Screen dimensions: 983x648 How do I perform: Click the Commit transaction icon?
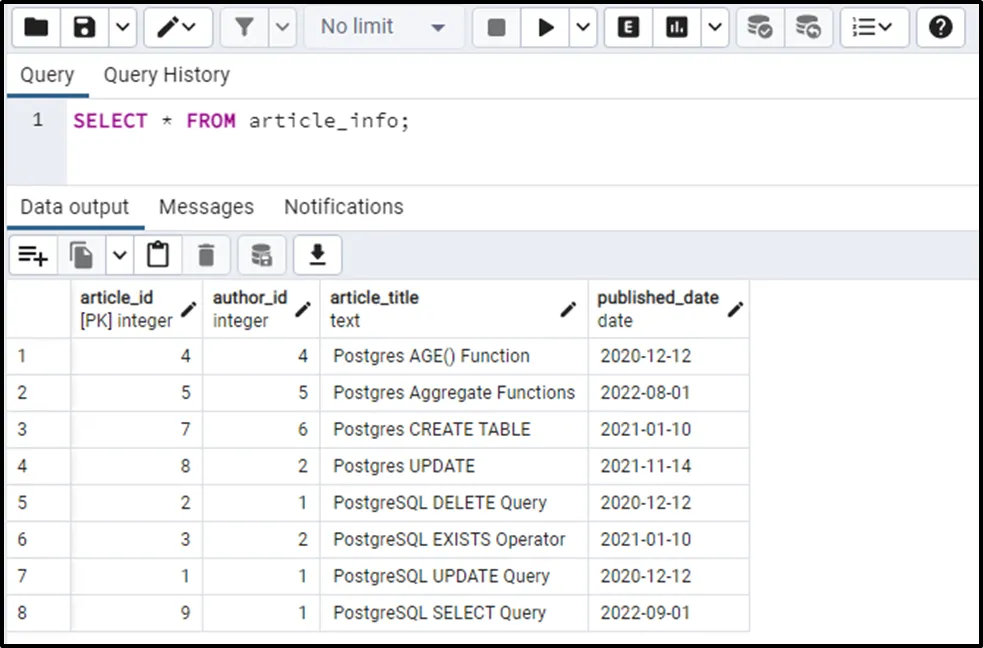click(760, 27)
